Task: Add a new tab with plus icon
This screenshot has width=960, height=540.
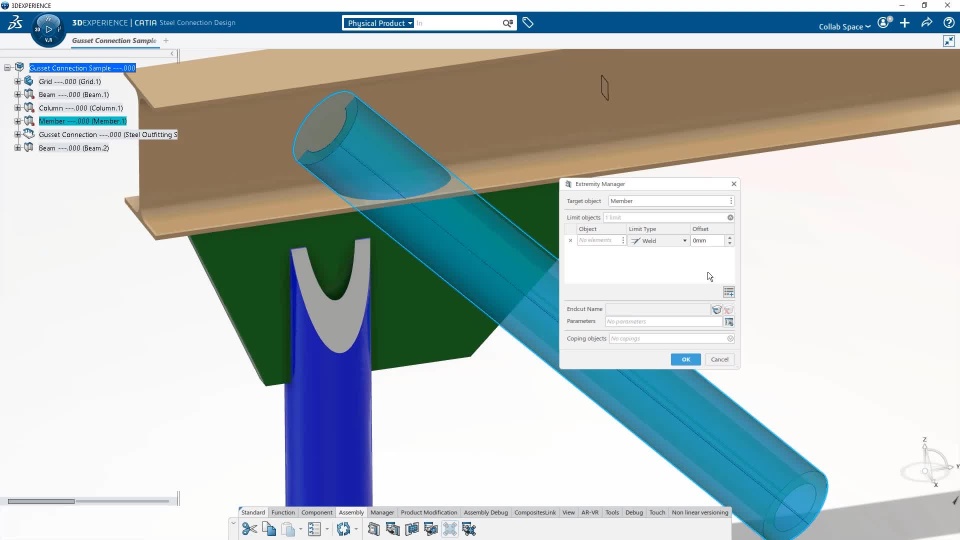Action: (166, 40)
